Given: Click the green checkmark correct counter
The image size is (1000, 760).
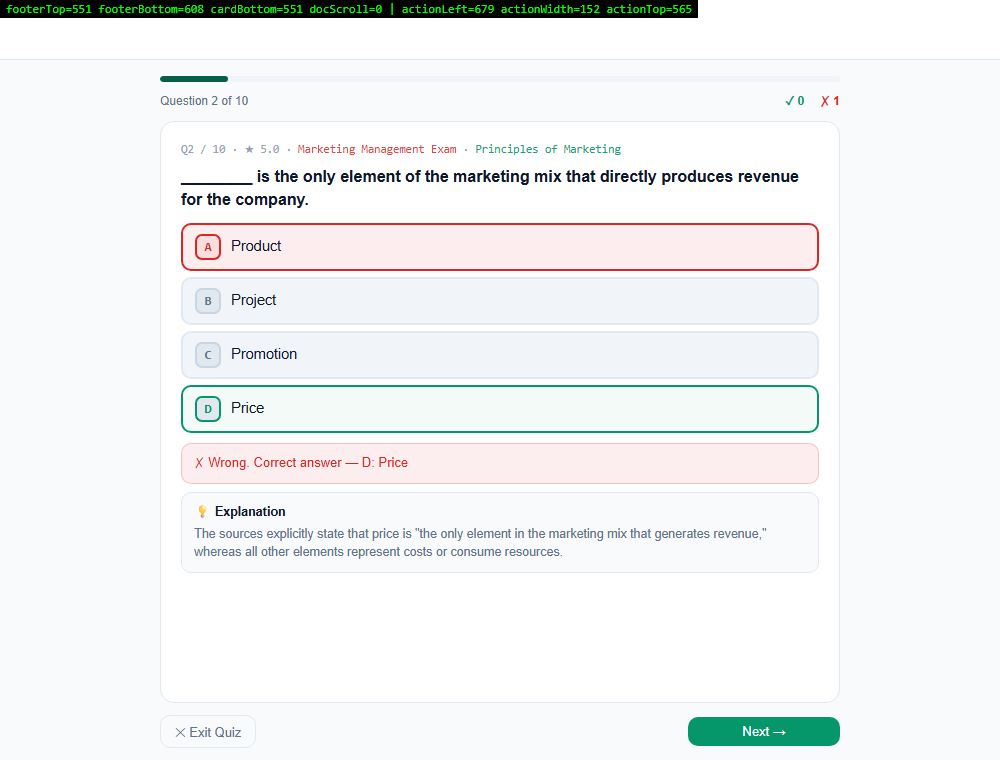Looking at the screenshot, I should (x=795, y=101).
